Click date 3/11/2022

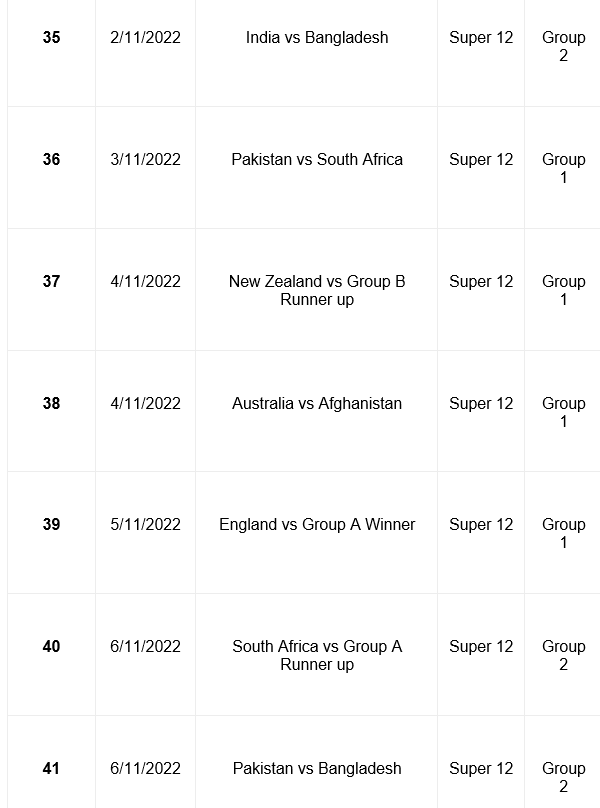(x=145, y=159)
